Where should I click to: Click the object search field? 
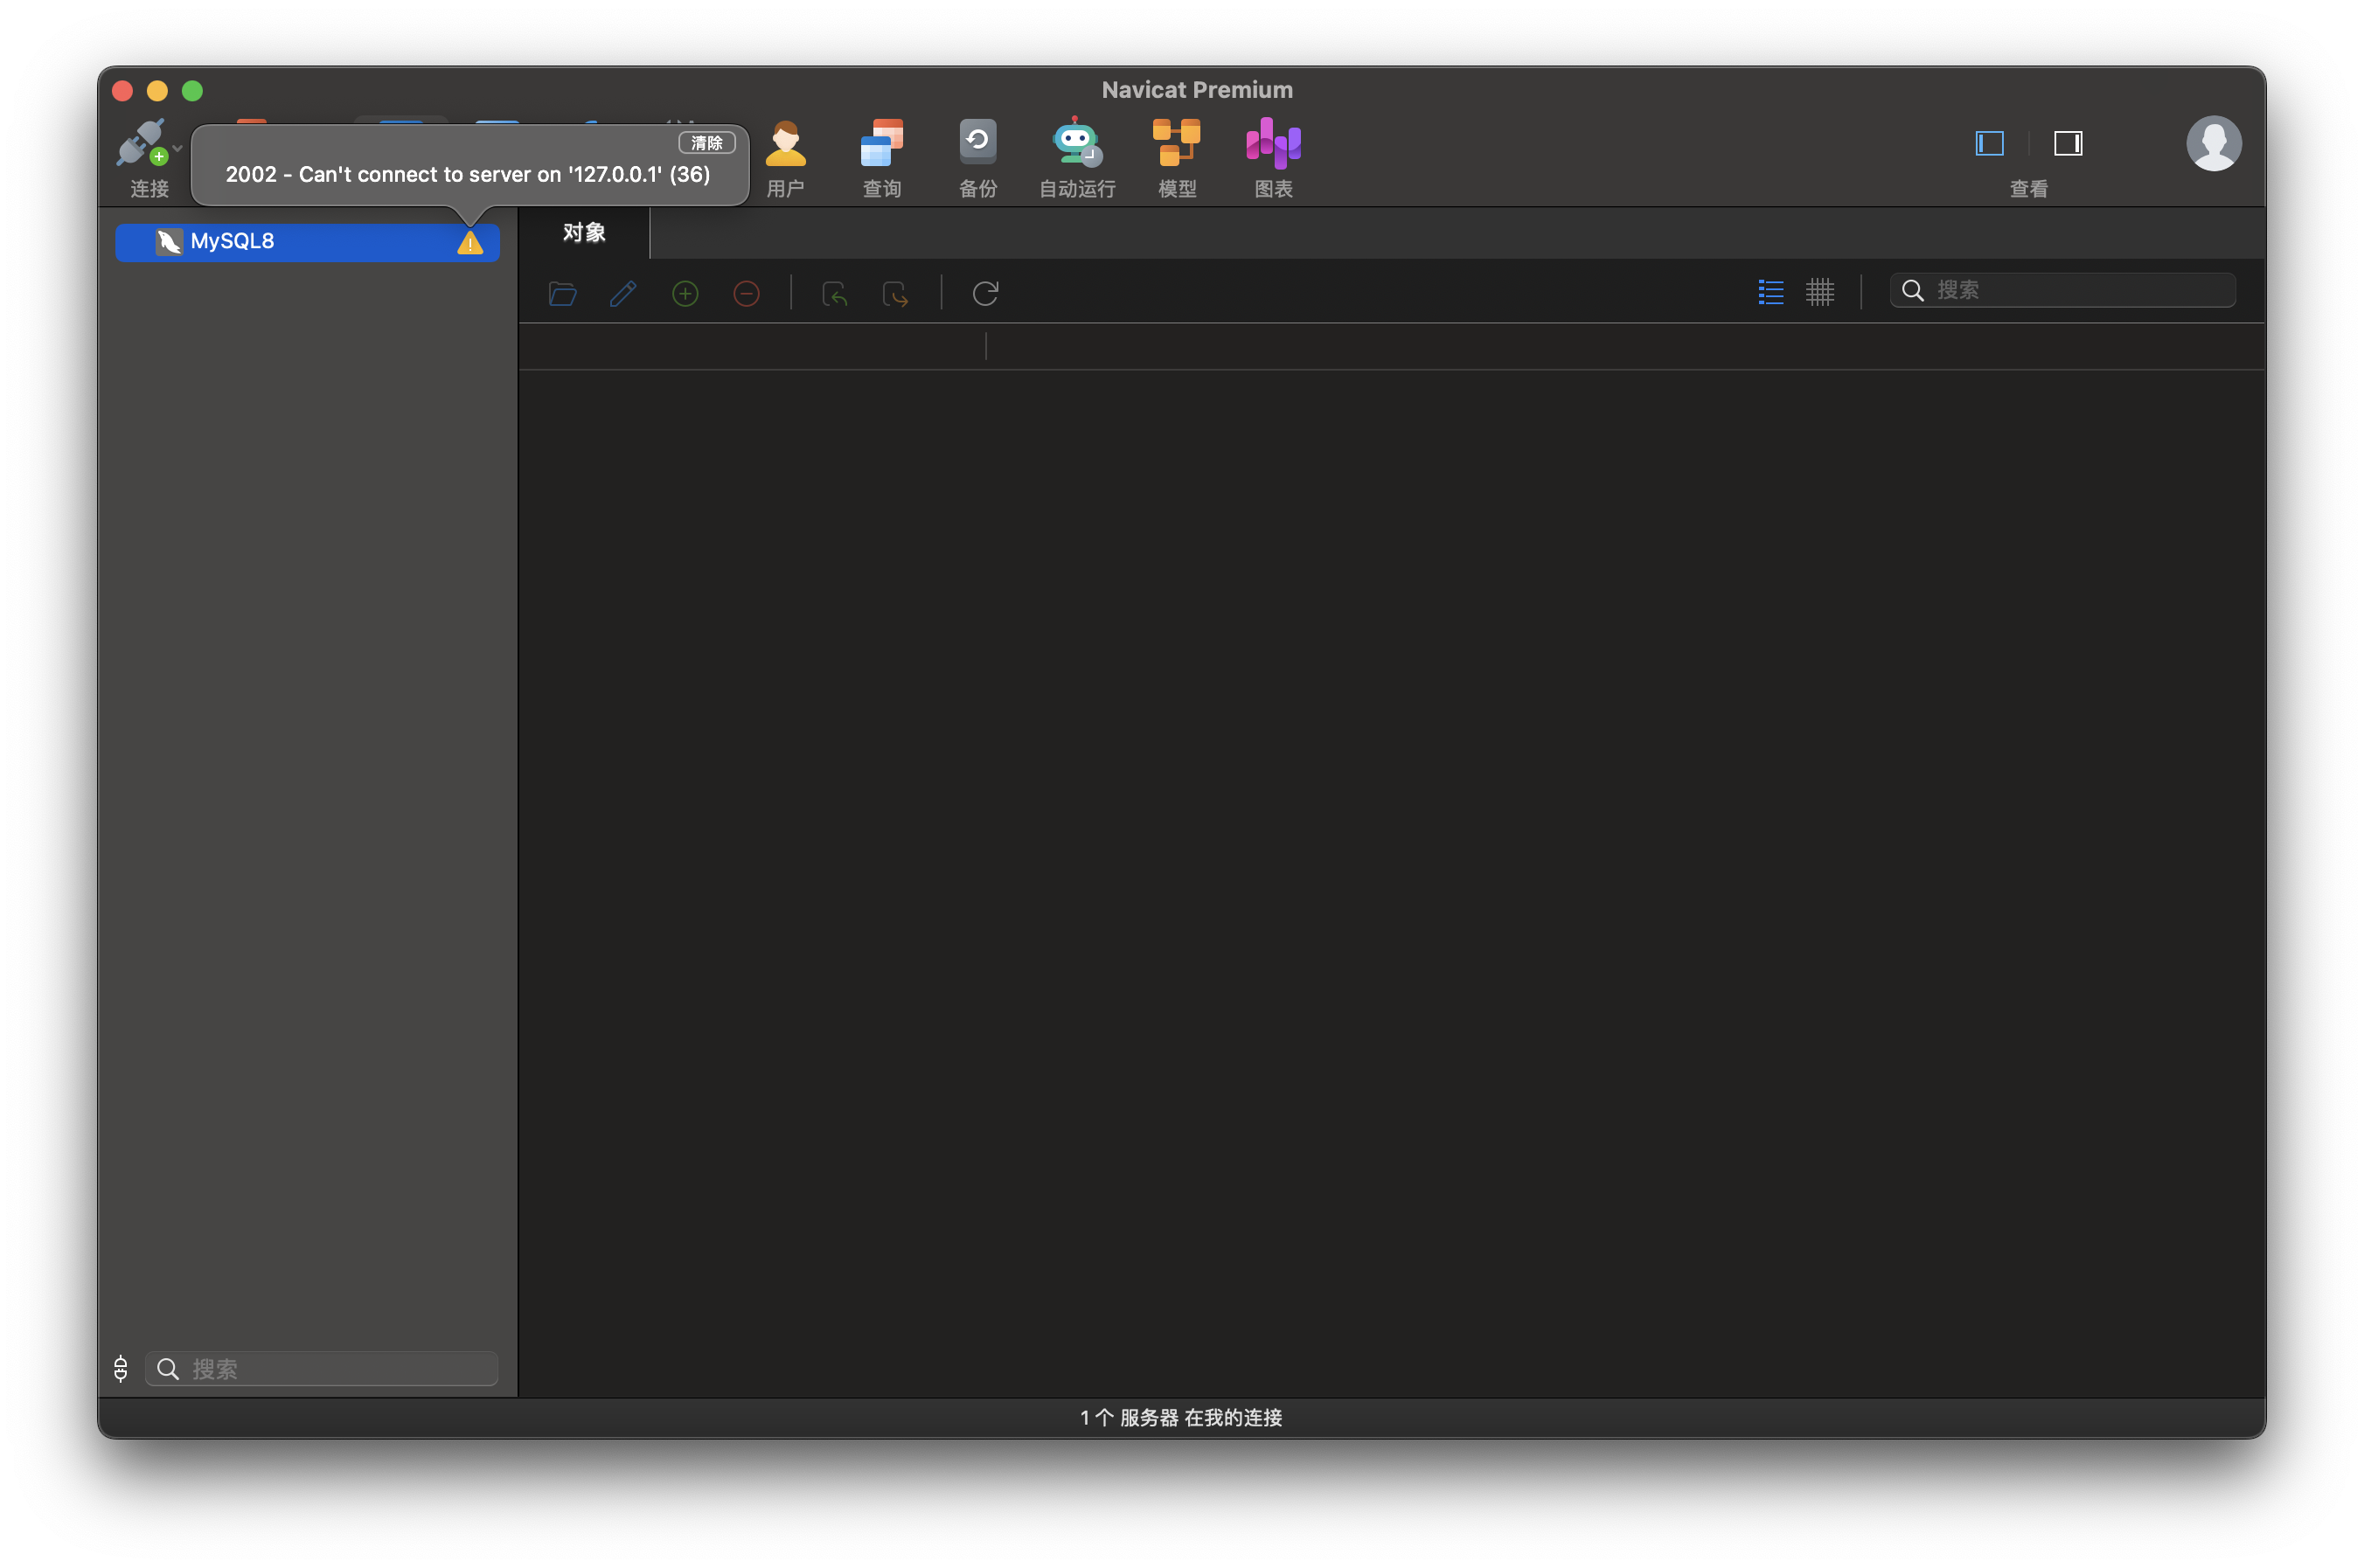pyautogui.click(x=2062, y=290)
